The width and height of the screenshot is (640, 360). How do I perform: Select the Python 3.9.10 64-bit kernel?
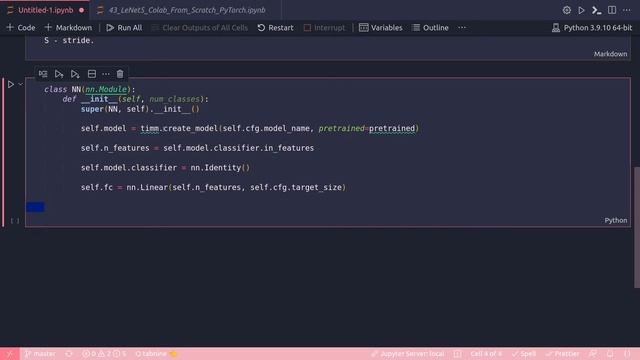tap(592, 28)
